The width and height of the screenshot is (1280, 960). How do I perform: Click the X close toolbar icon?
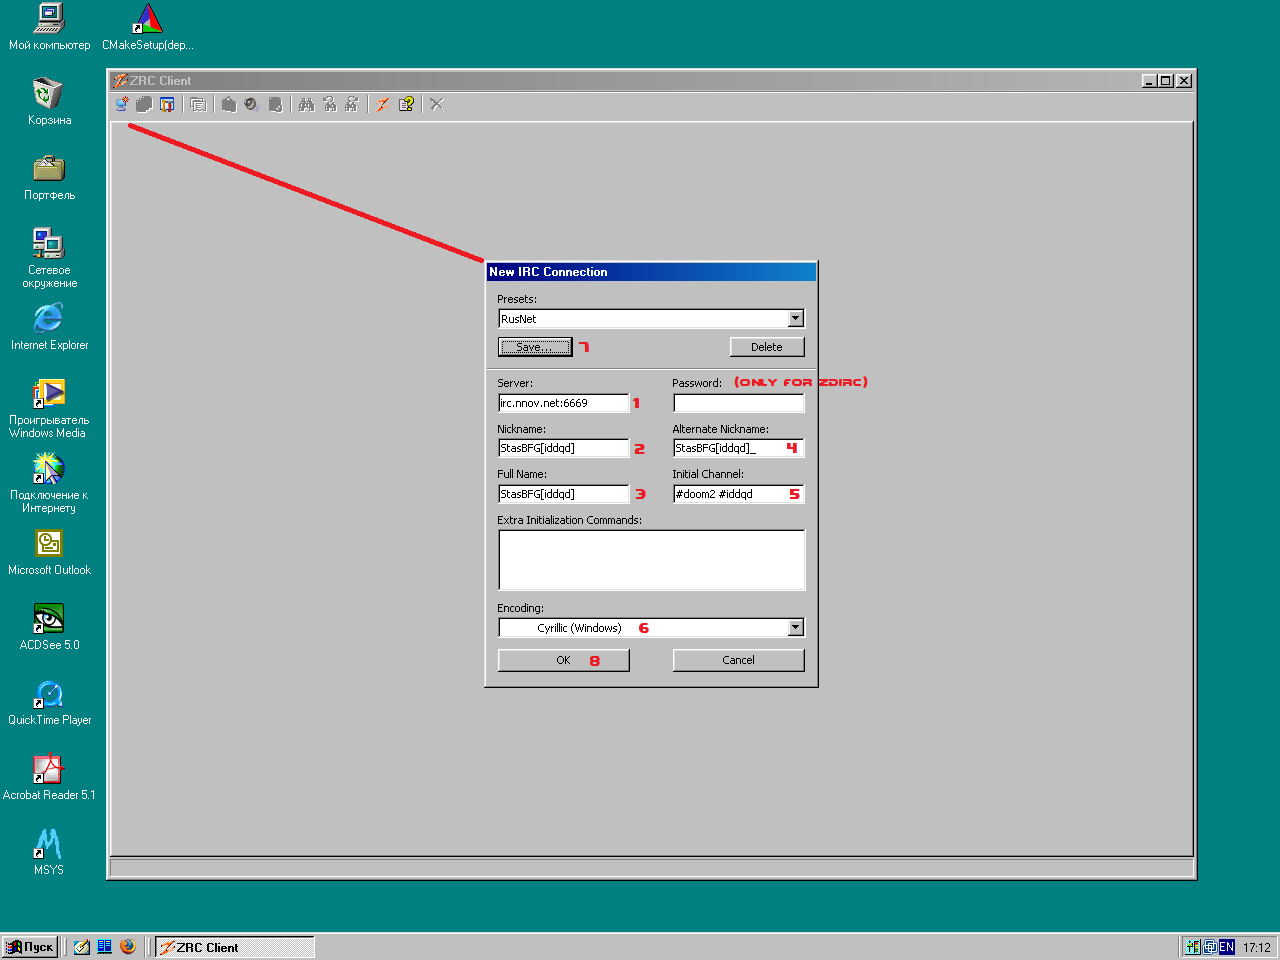[437, 104]
